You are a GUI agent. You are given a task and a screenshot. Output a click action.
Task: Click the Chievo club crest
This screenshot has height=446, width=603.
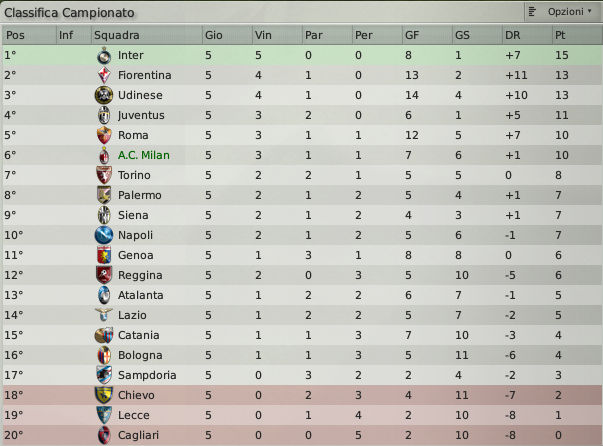pos(104,395)
